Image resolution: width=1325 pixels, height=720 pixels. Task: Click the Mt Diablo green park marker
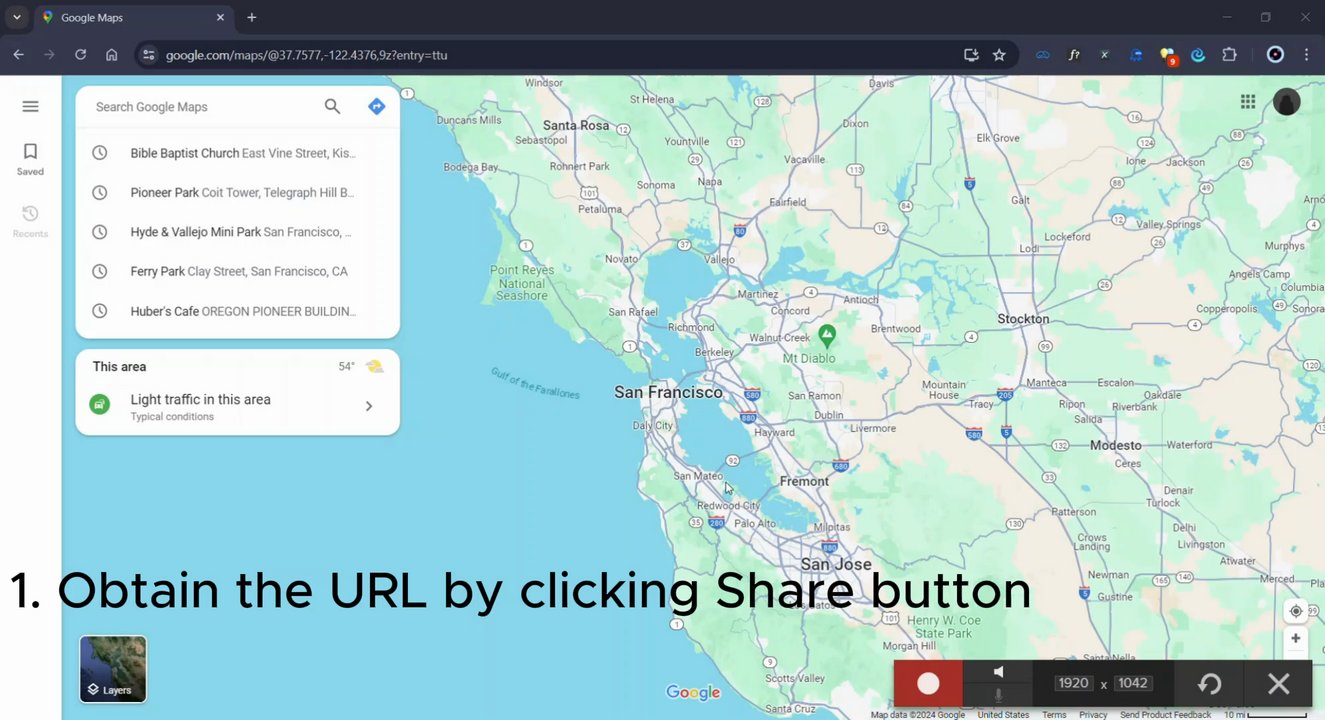coord(827,335)
